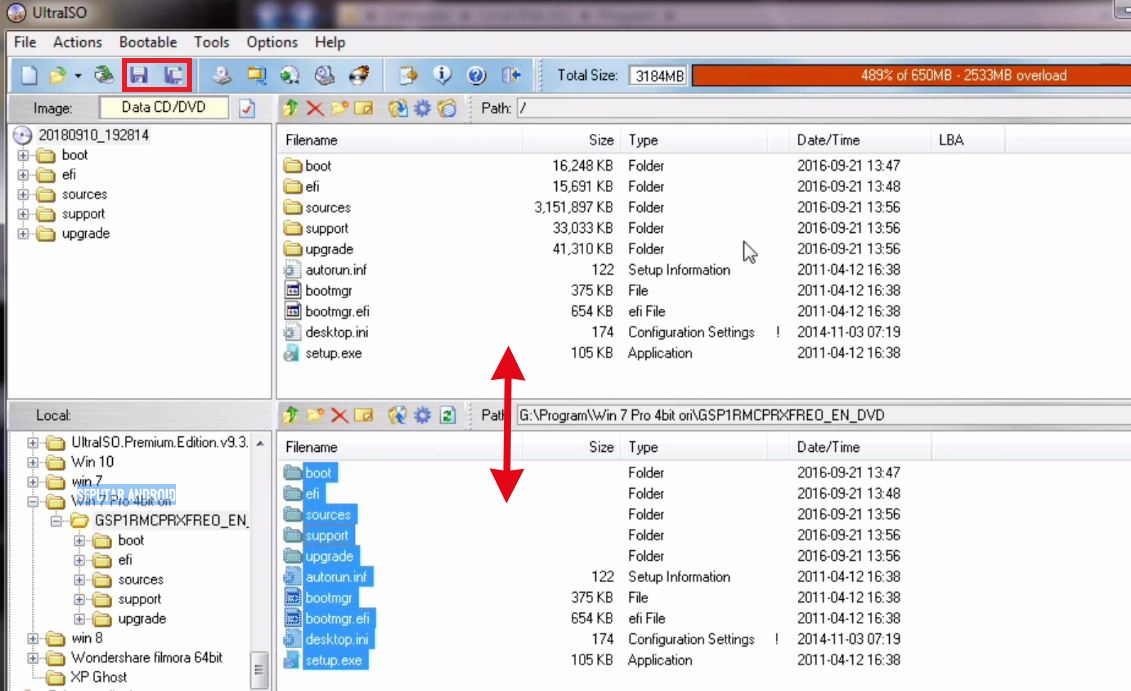Click the Local tree scrollbar up arrow
1131x691 pixels.
pyautogui.click(x=260, y=443)
